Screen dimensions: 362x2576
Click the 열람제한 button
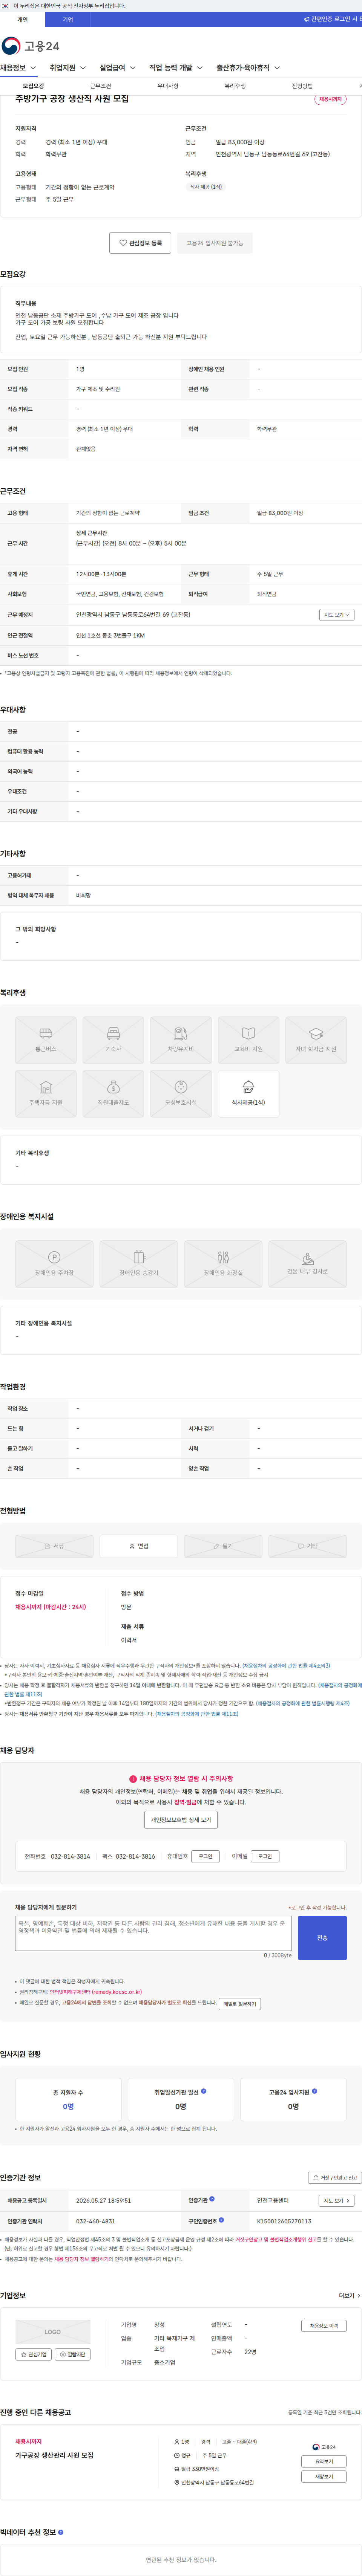tap(73, 2354)
